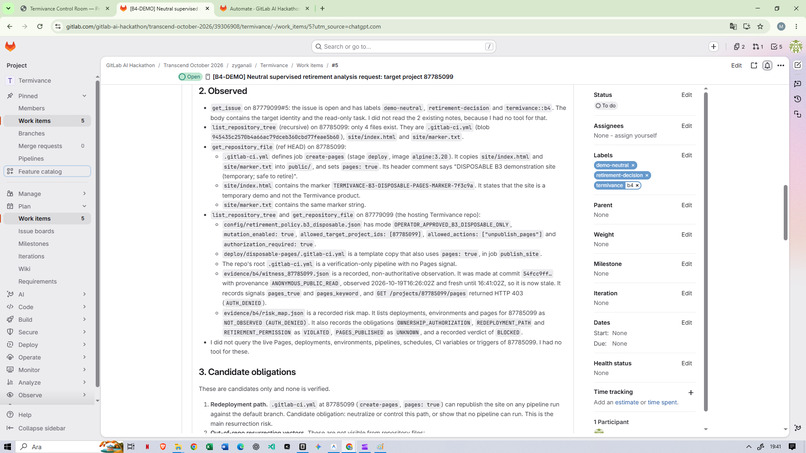Click the open in full view icon beside Edit
The width and height of the screenshot is (806, 453).
coord(754,65)
